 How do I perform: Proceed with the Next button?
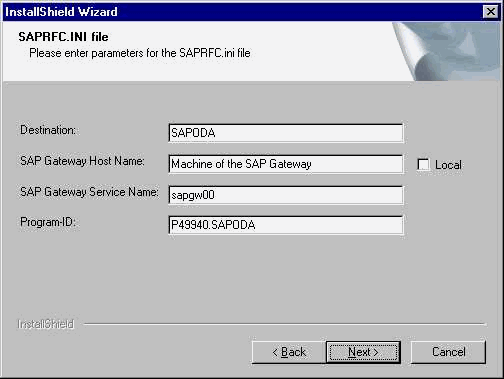tap(363, 352)
